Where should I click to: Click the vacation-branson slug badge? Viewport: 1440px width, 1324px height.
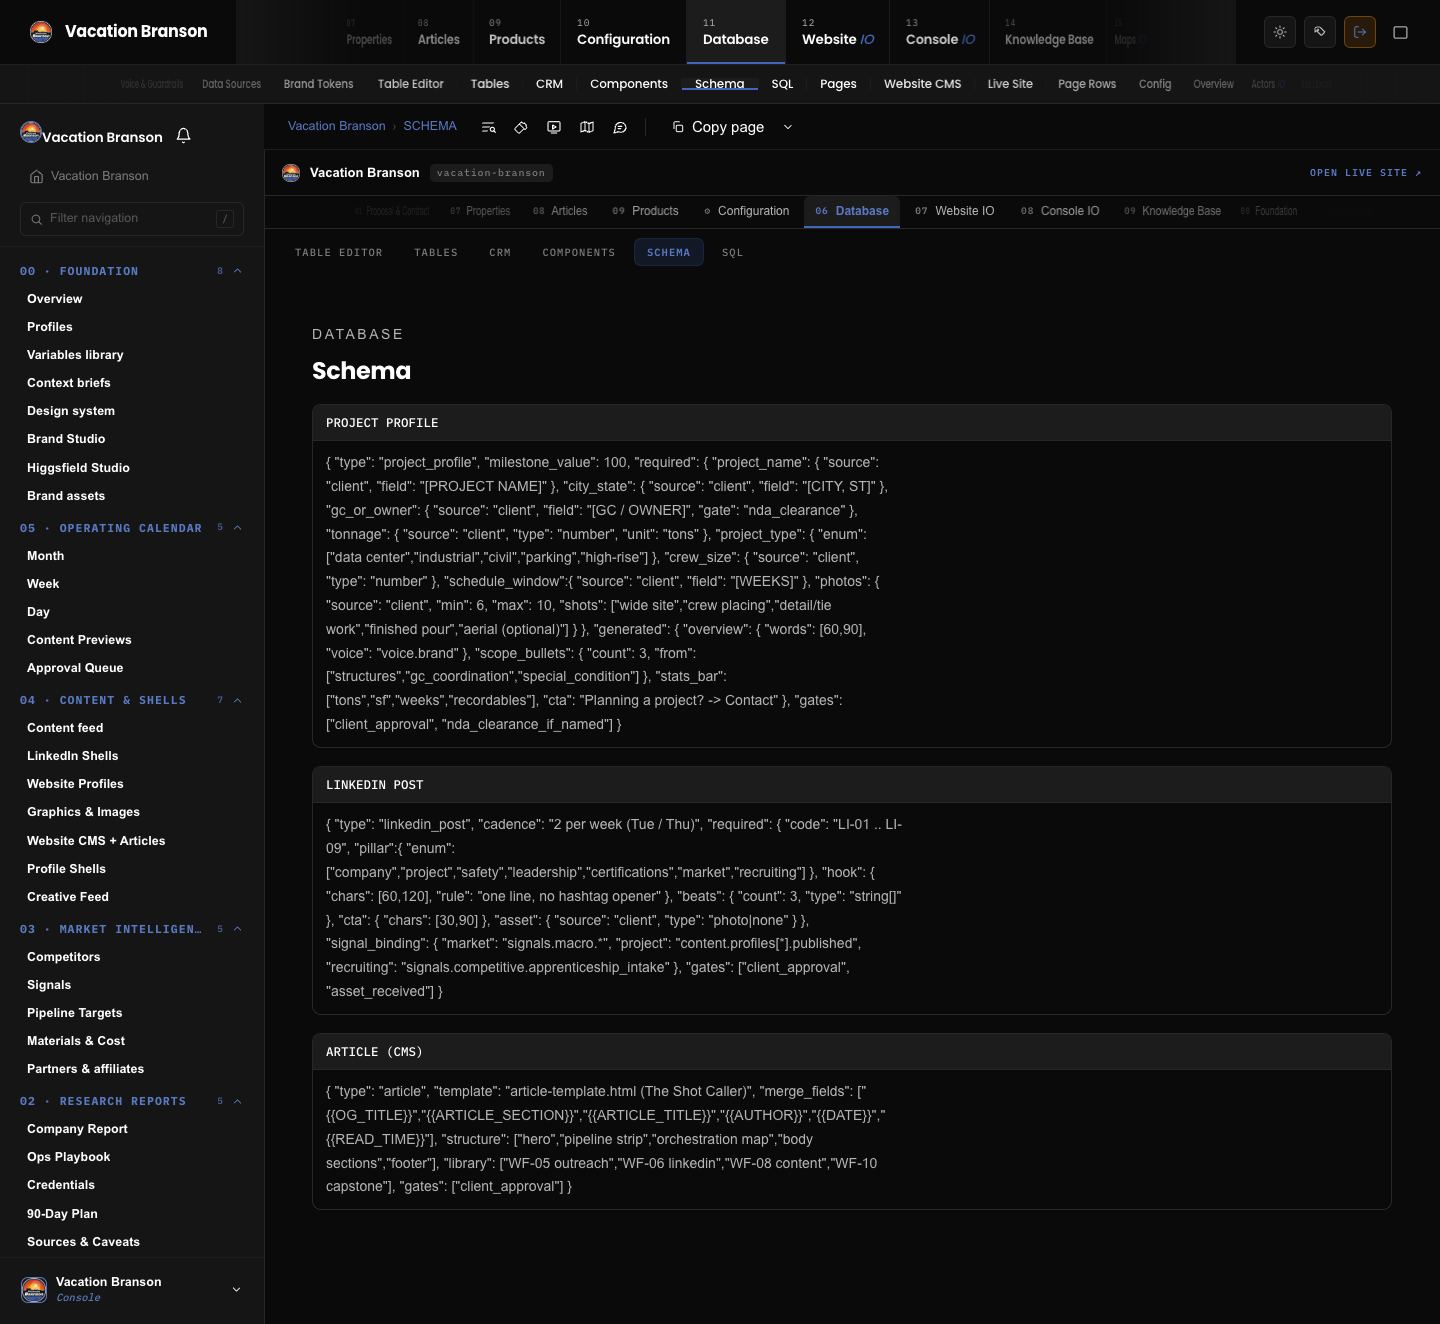tap(491, 173)
